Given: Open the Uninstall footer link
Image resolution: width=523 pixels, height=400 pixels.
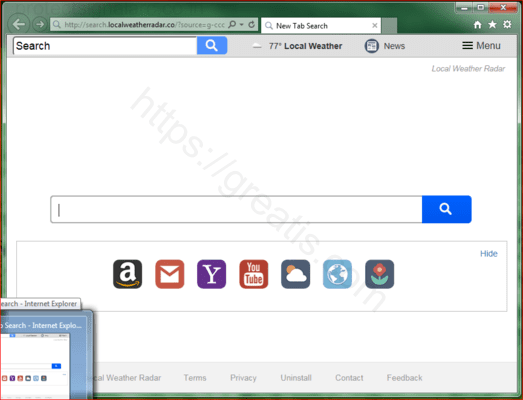Looking at the screenshot, I should pyautogui.click(x=296, y=378).
